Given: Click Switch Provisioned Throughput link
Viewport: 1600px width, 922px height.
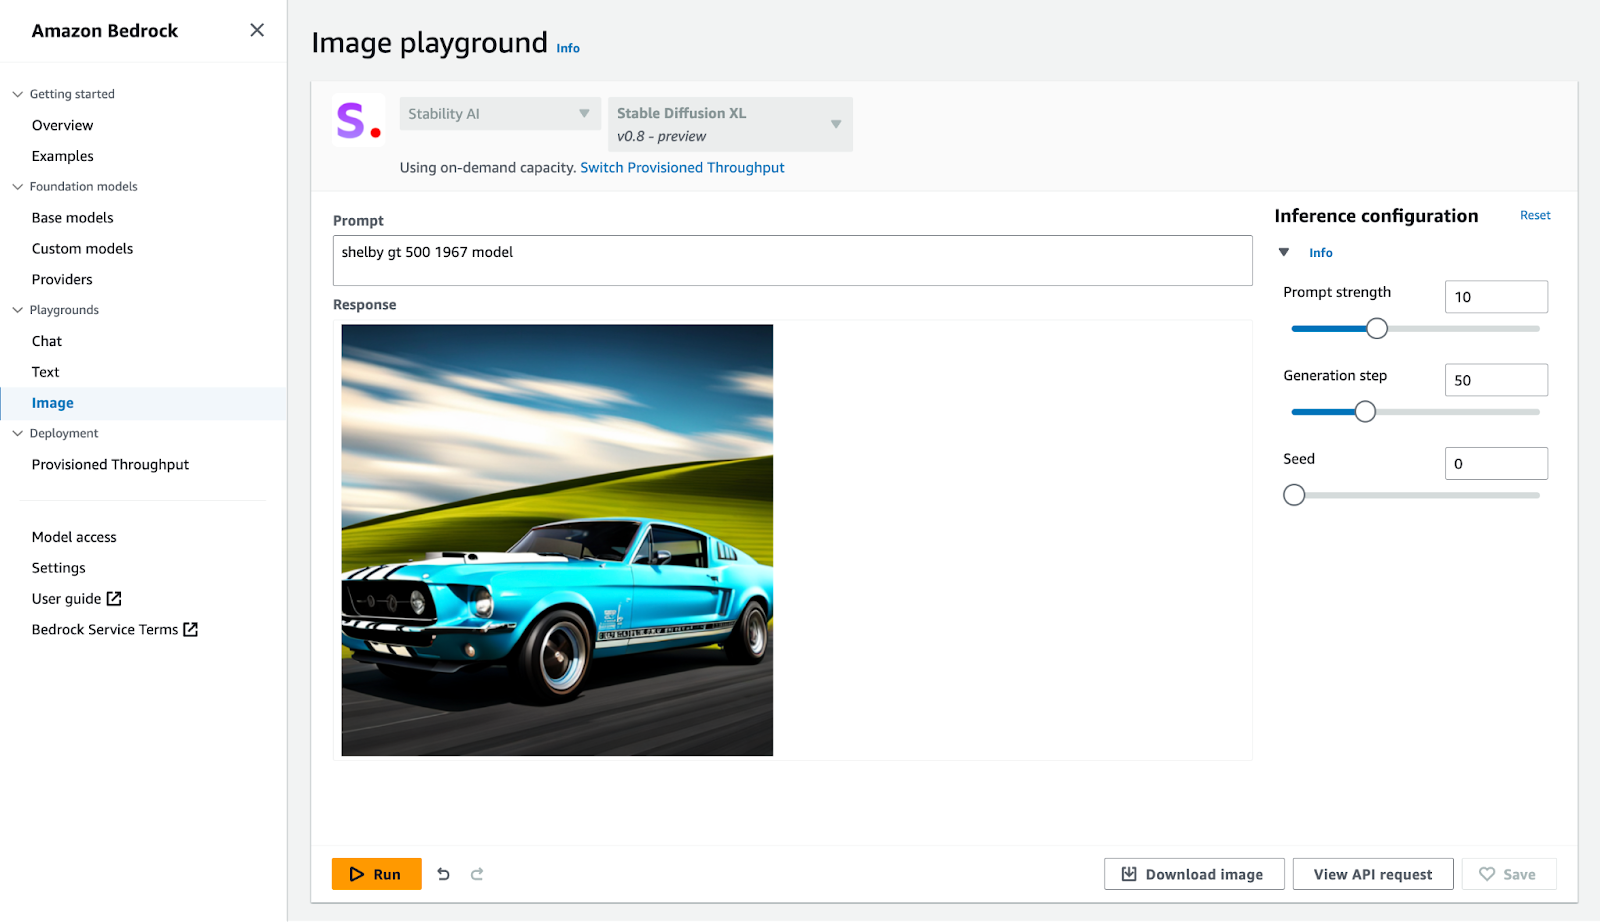Looking at the screenshot, I should point(682,168).
